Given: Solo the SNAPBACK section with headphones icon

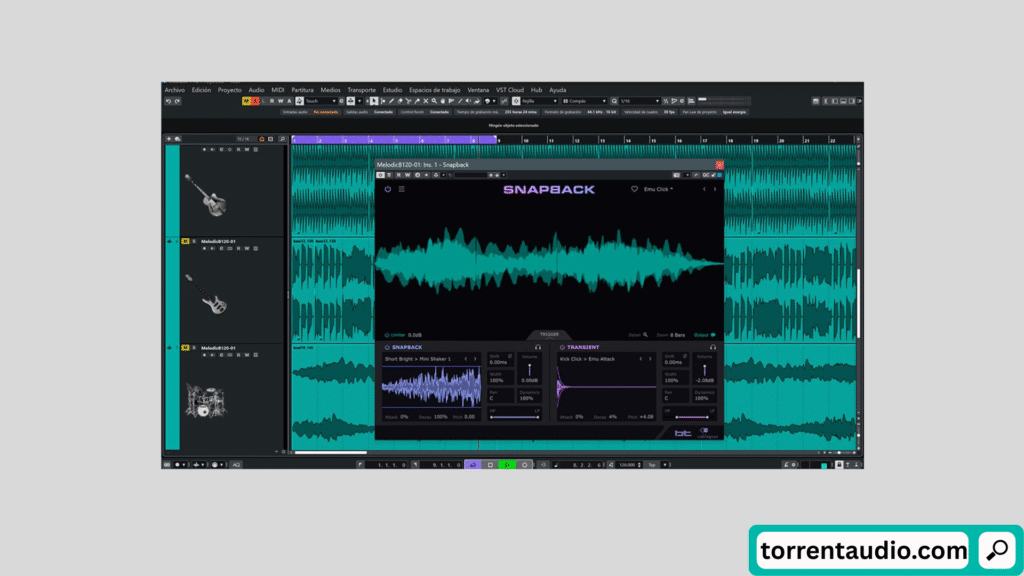Looking at the screenshot, I should pos(538,347).
